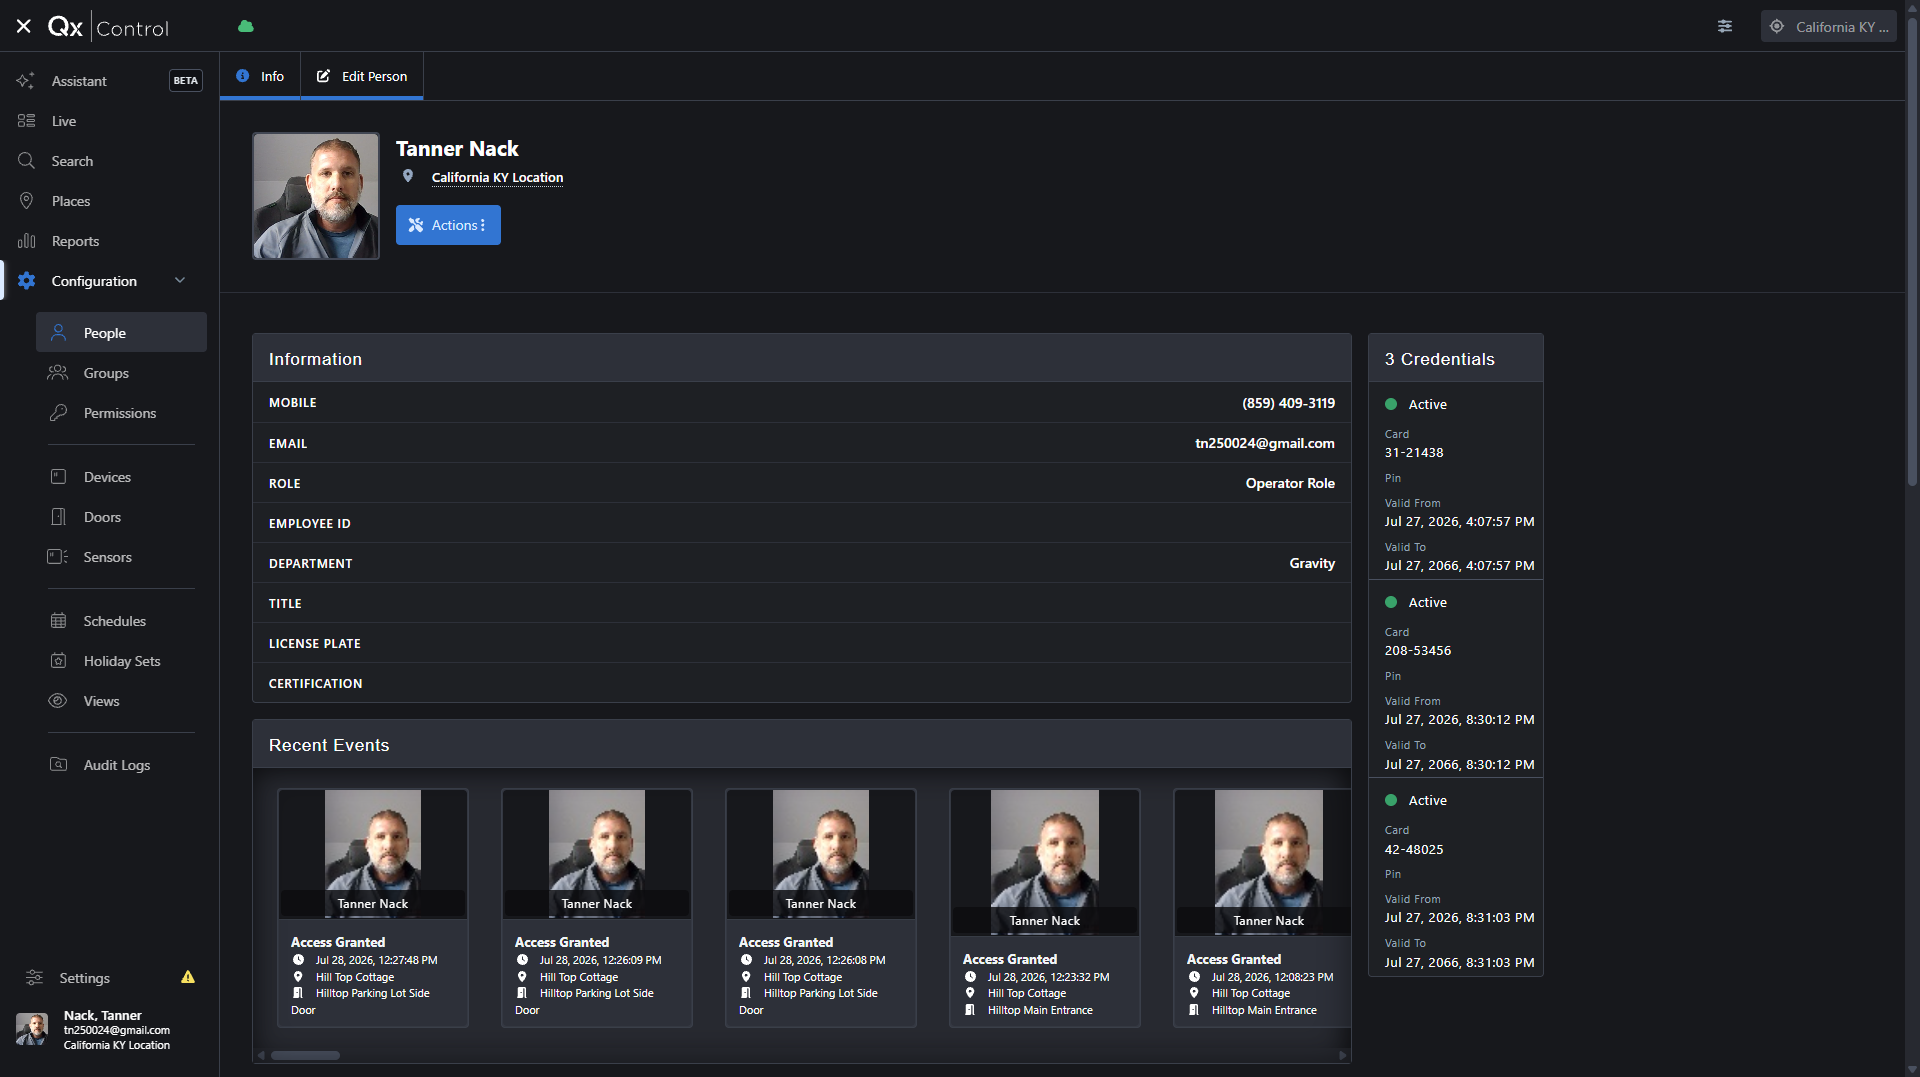Click the Recent Events horizontal scrollbar
This screenshot has width=1920, height=1077.
[306, 1055]
